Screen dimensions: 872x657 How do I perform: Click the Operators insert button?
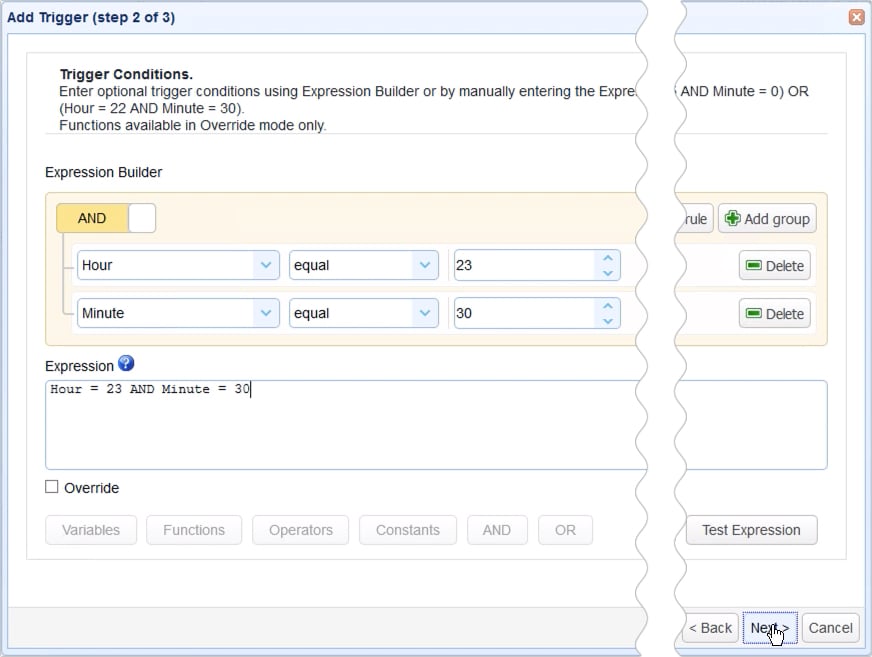click(300, 530)
